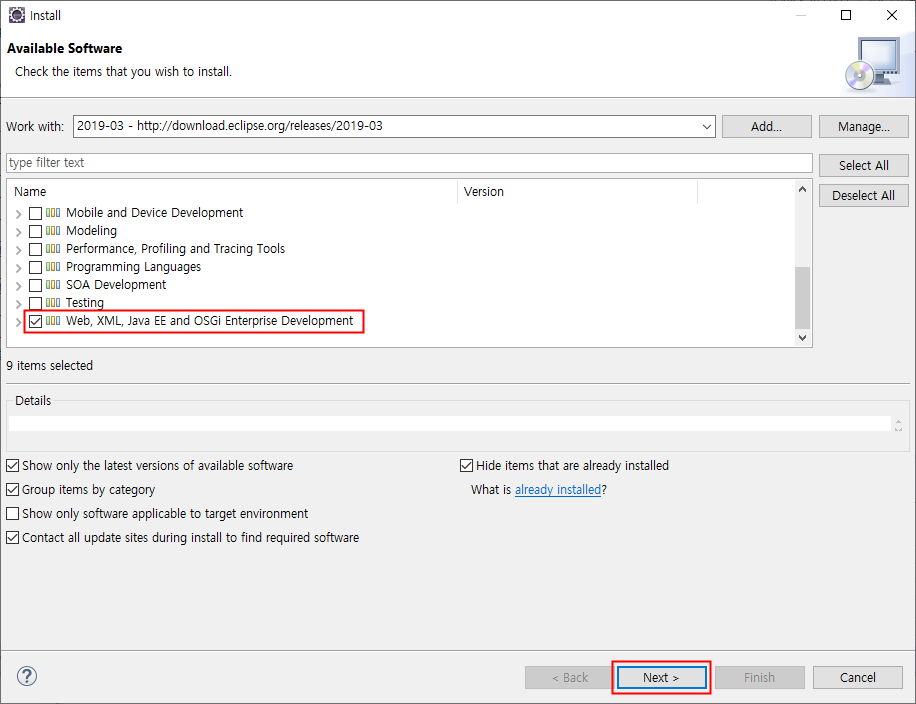Expand the Modeling tree node

(x=19, y=232)
